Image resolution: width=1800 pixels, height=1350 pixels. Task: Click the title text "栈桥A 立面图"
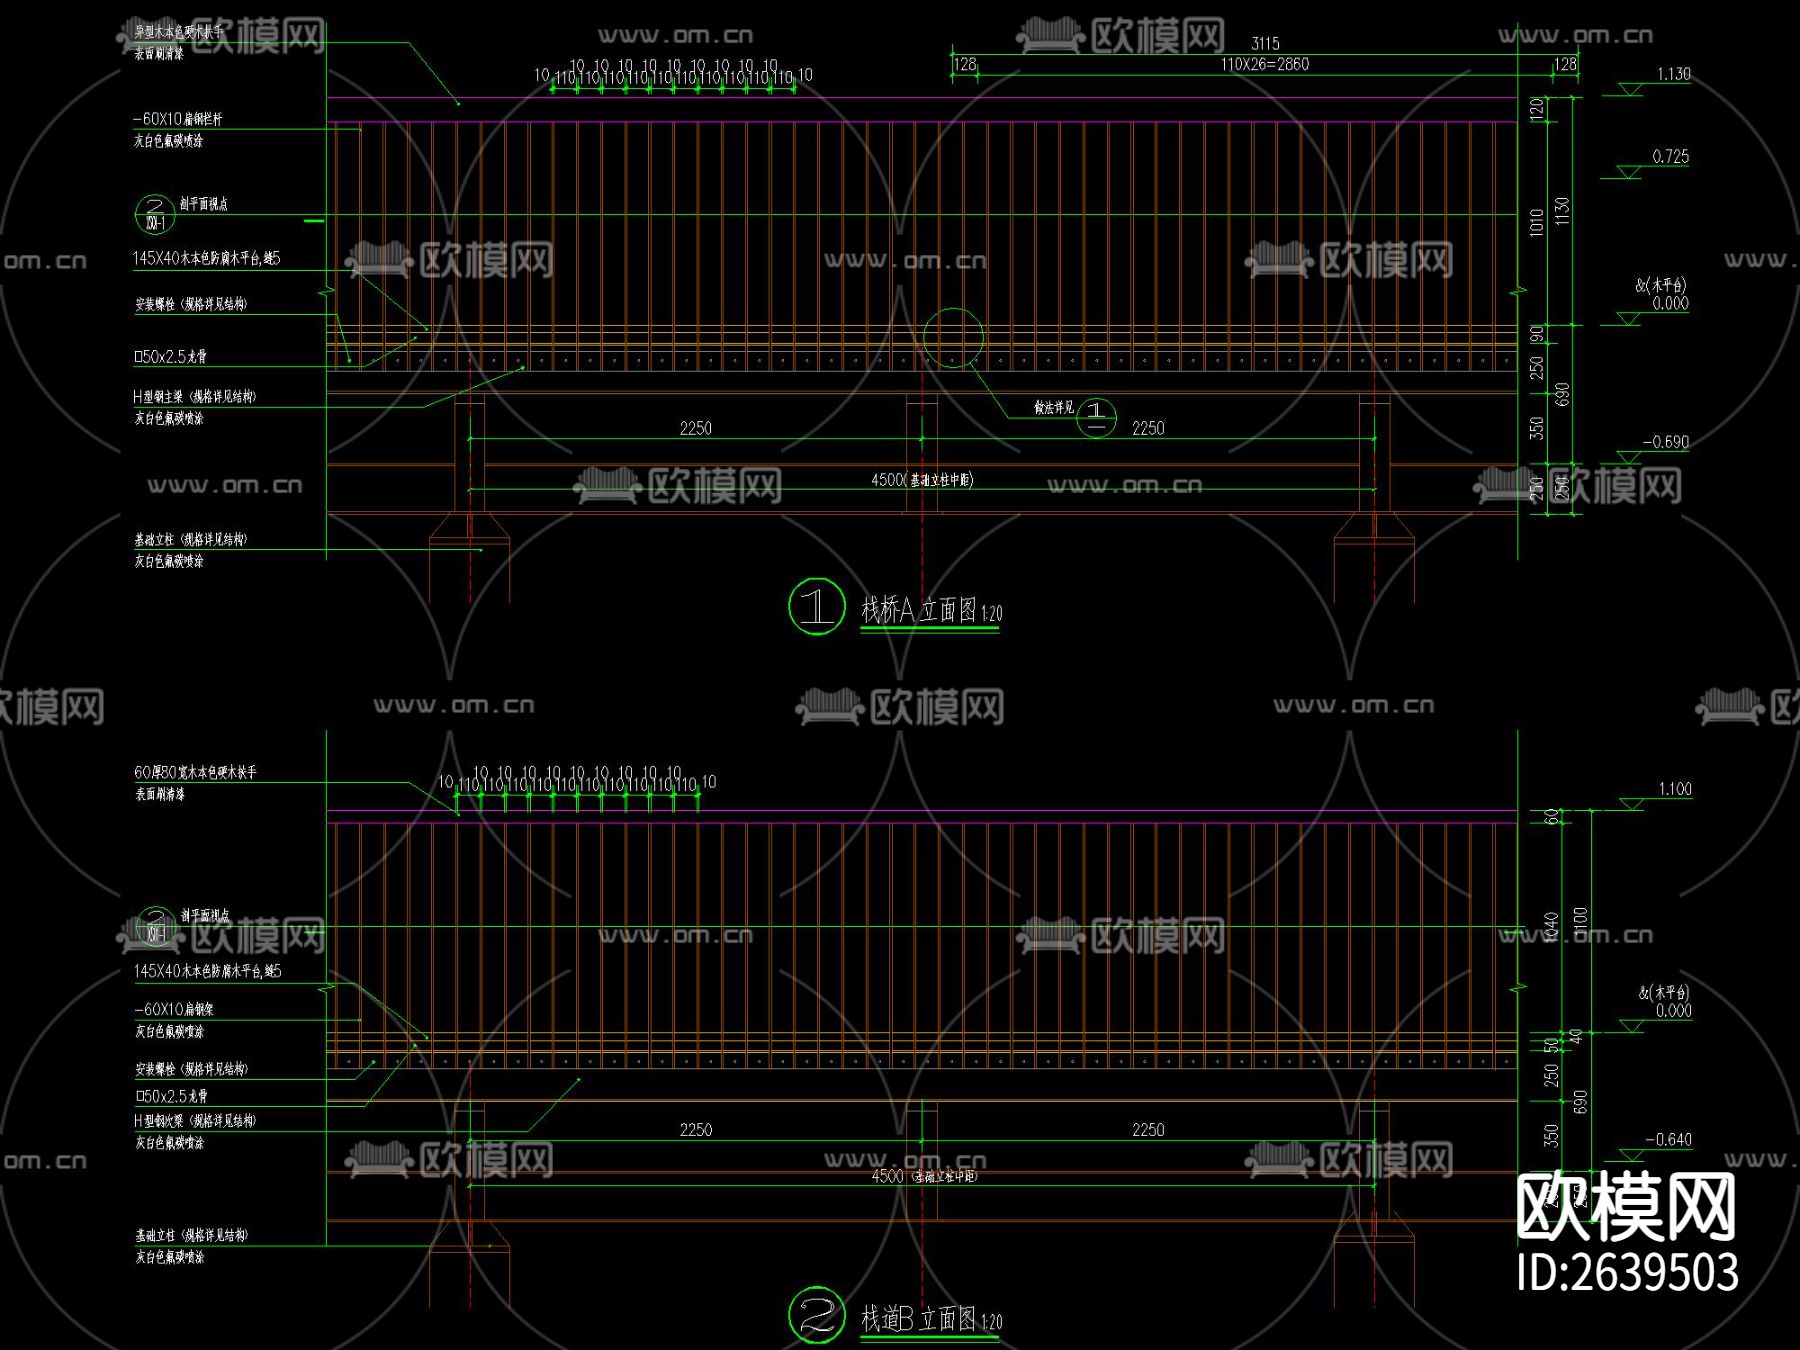919,609
